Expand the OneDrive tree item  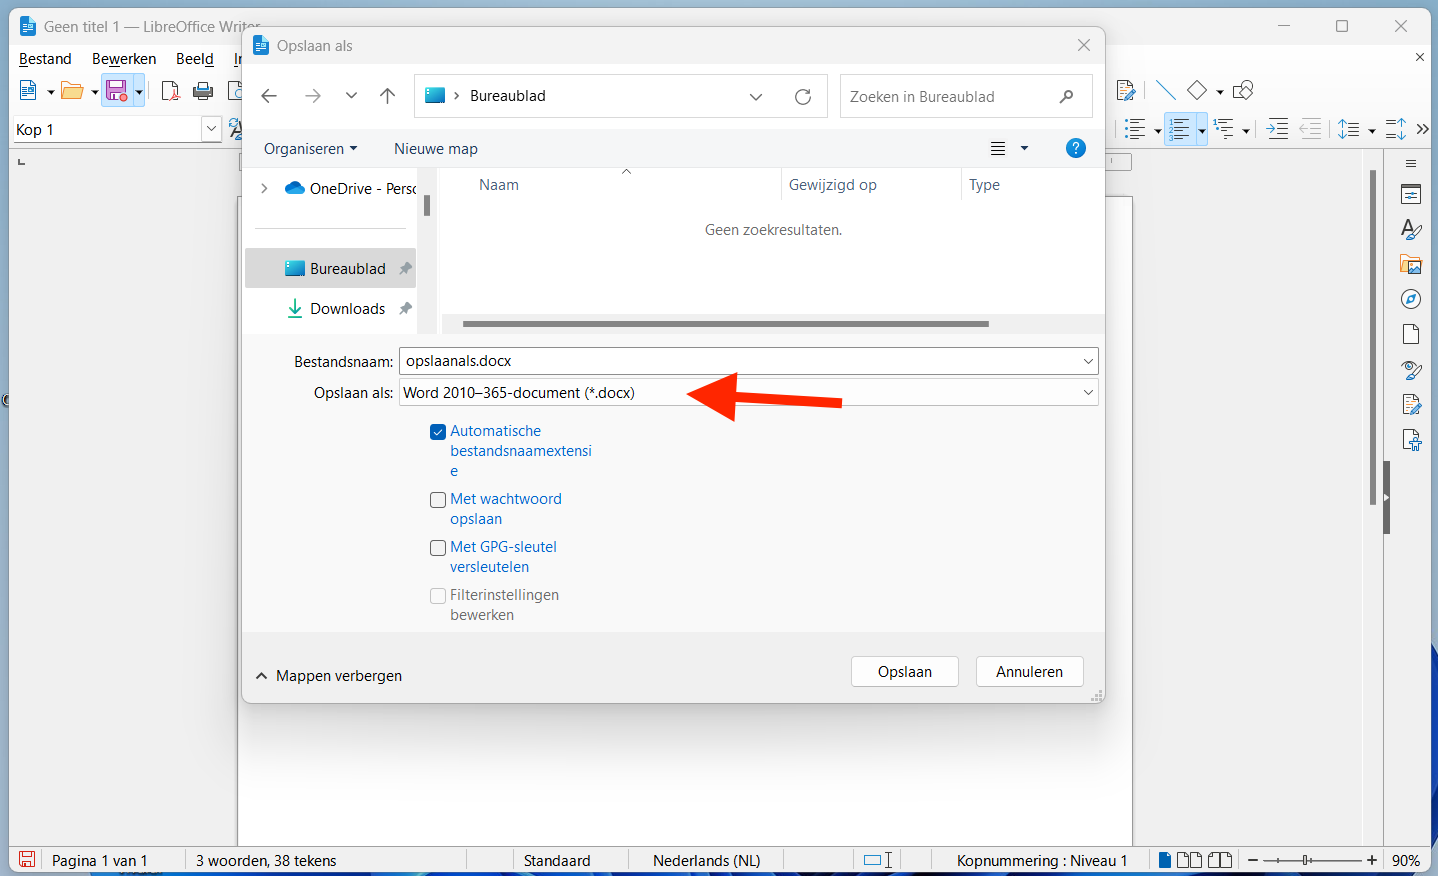(x=264, y=188)
